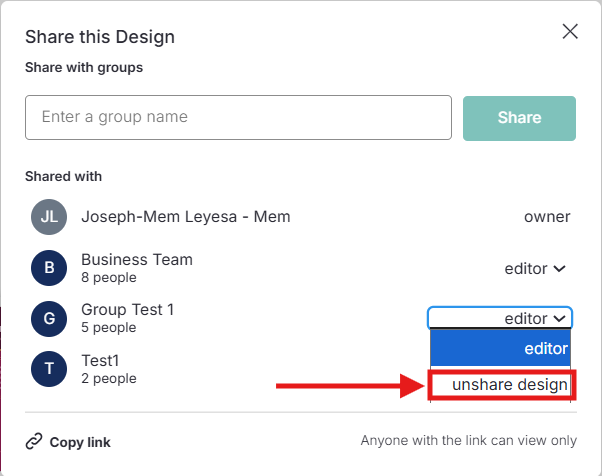
Task: Expand the Business Team editor chevron
Action: click(559, 268)
